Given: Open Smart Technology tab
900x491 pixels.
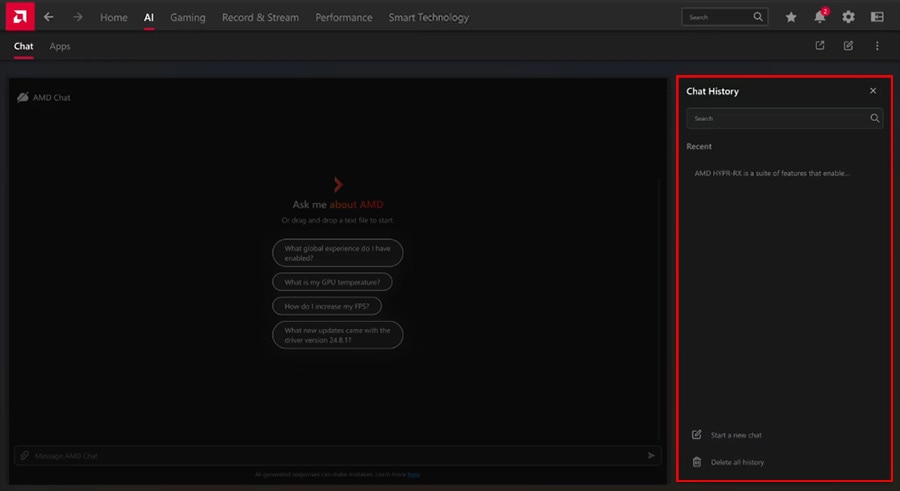Looking at the screenshot, I should coord(428,18).
